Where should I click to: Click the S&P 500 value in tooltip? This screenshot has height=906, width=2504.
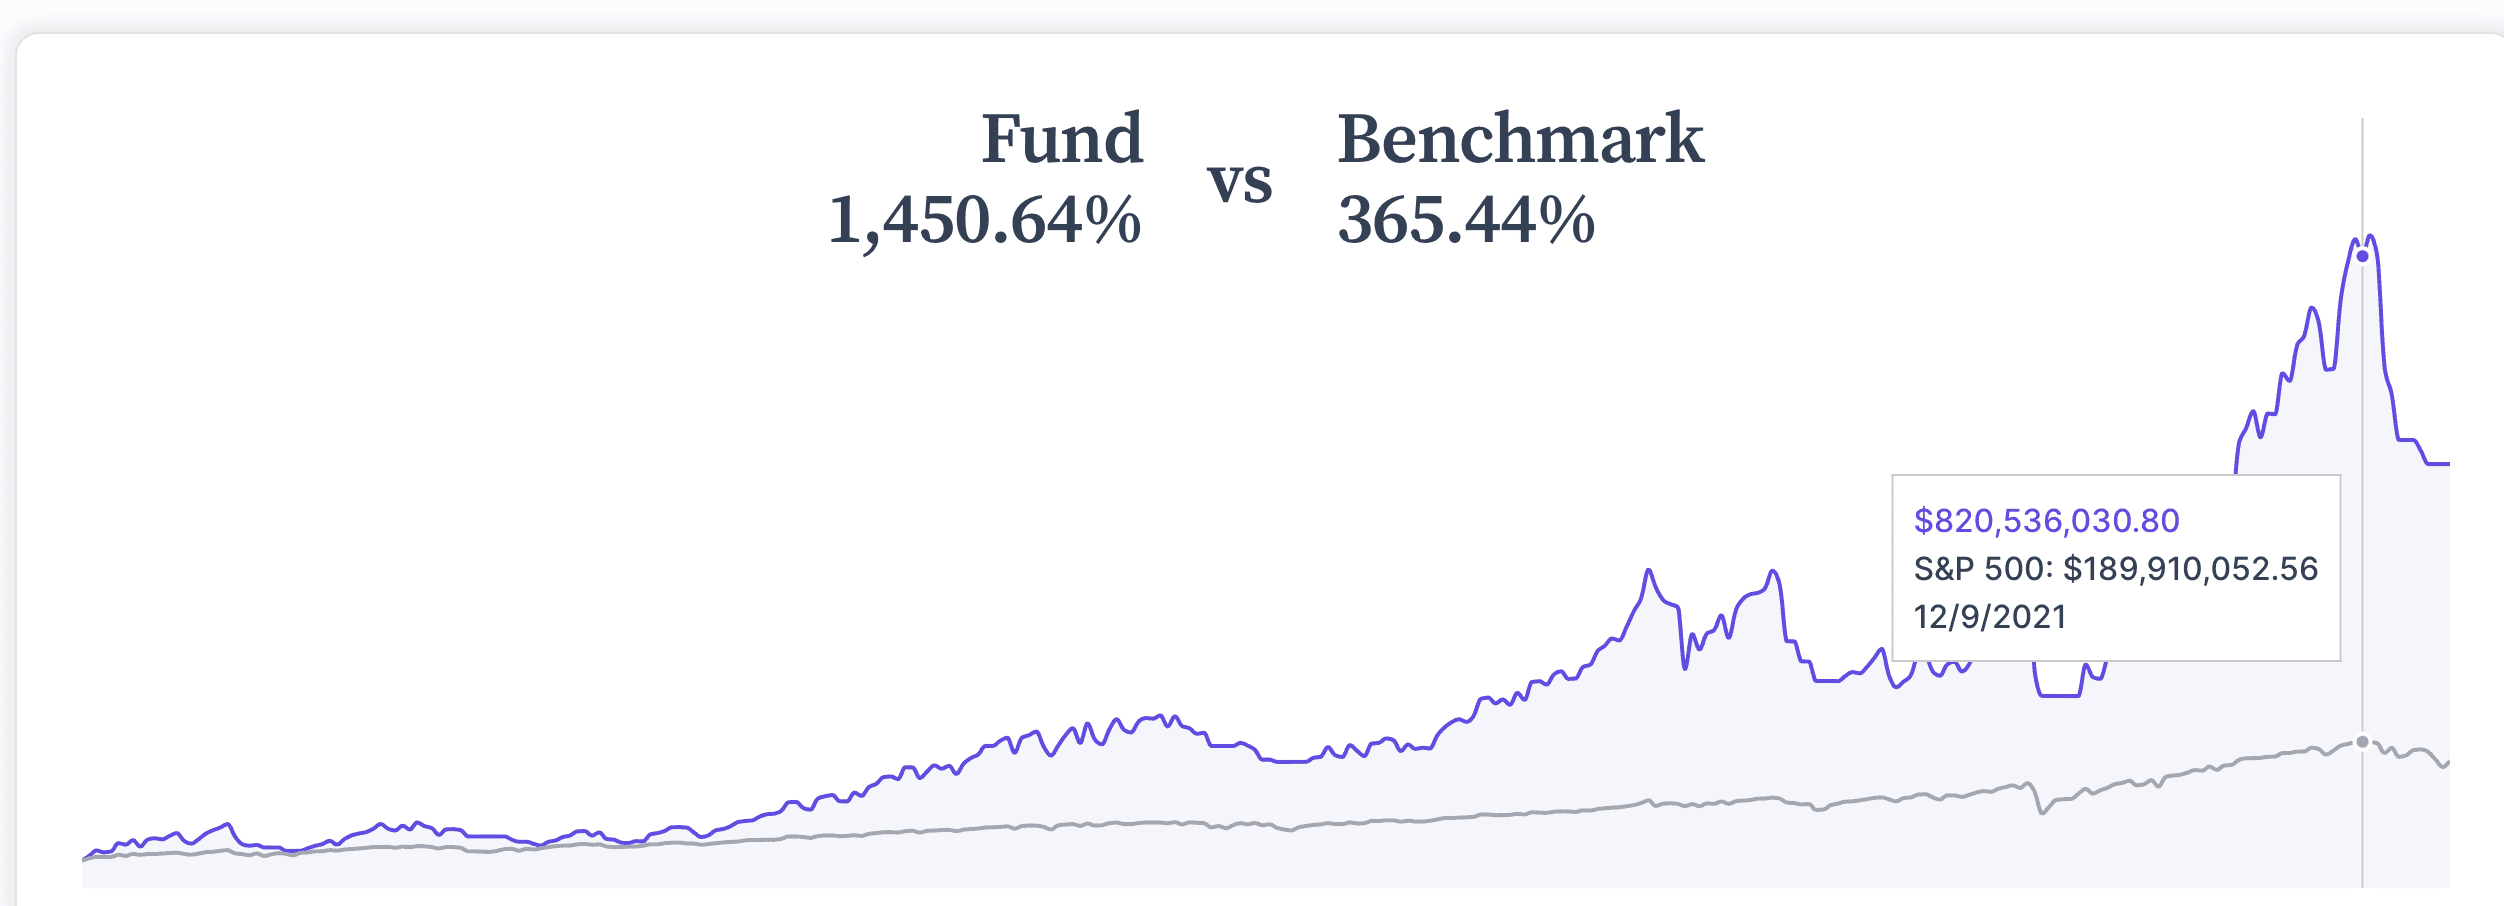pyautogui.click(x=2115, y=569)
